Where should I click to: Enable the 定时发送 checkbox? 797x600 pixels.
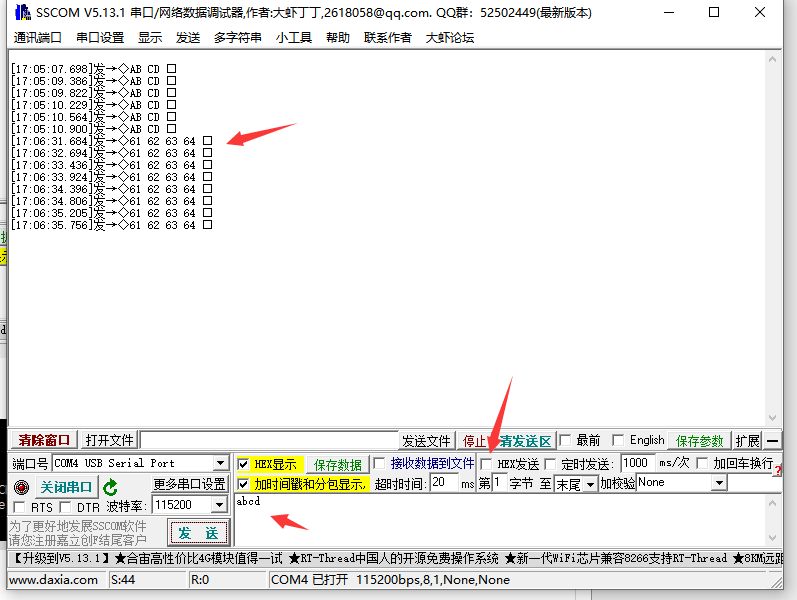[550, 464]
